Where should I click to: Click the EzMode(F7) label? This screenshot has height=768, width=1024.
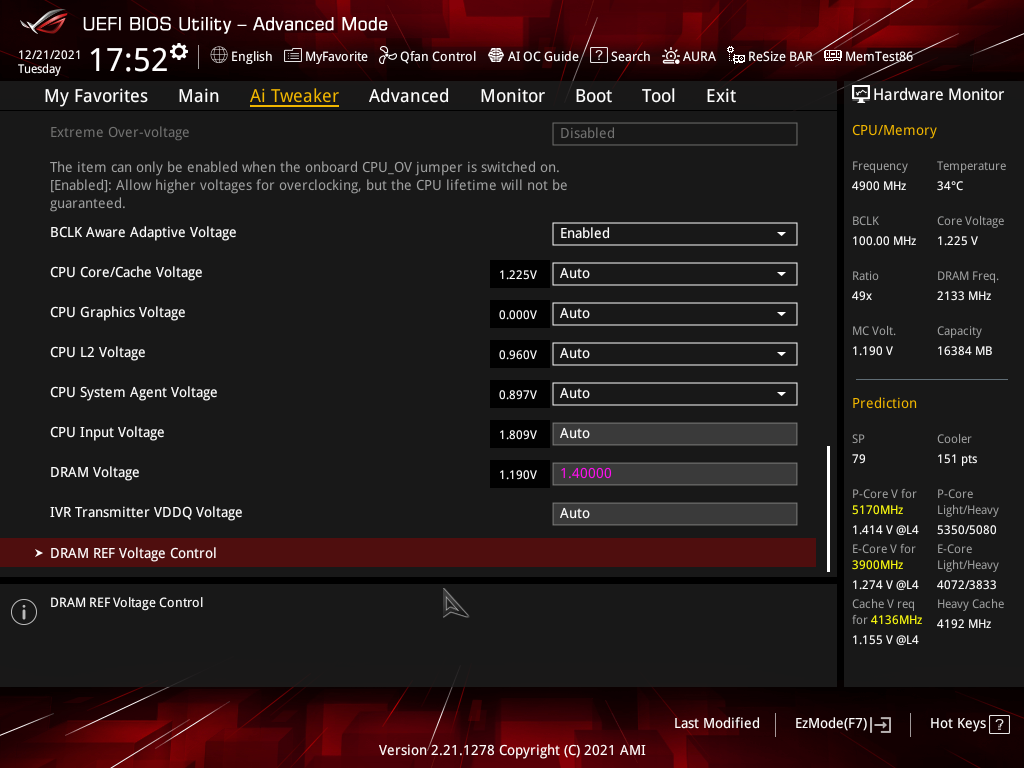[x=831, y=723]
